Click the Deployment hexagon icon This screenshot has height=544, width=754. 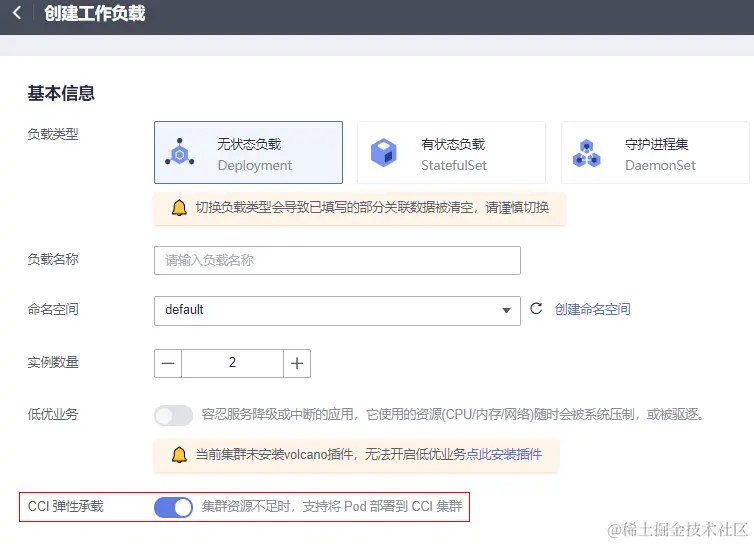pyautogui.click(x=179, y=152)
